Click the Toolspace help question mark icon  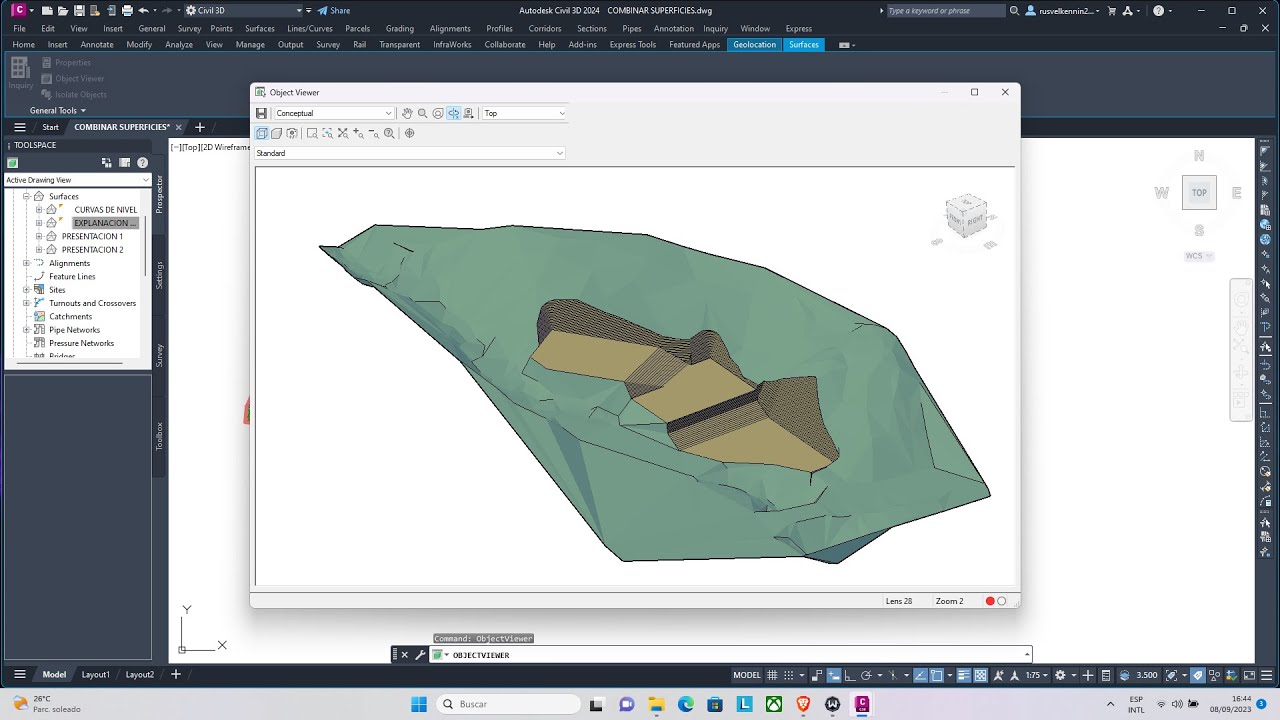pos(142,163)
